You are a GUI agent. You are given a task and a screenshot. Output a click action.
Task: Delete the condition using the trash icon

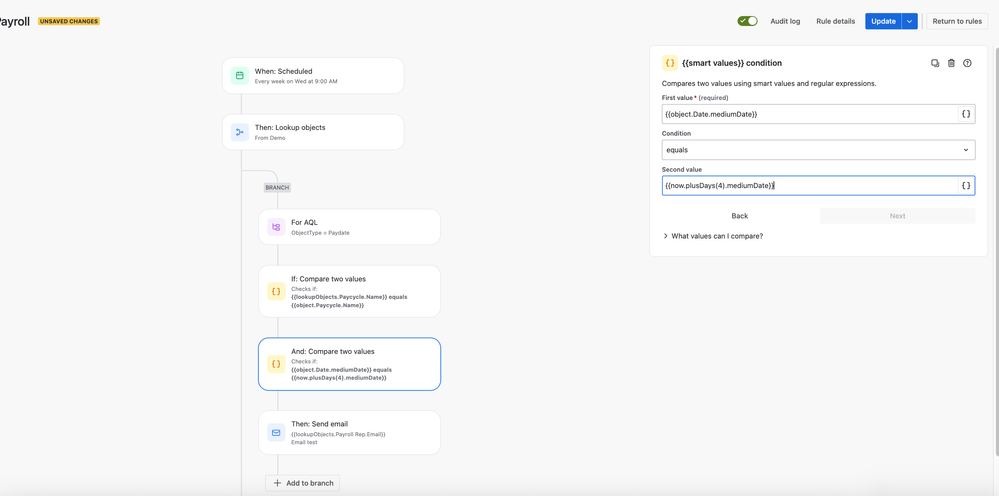coord(951,63)
